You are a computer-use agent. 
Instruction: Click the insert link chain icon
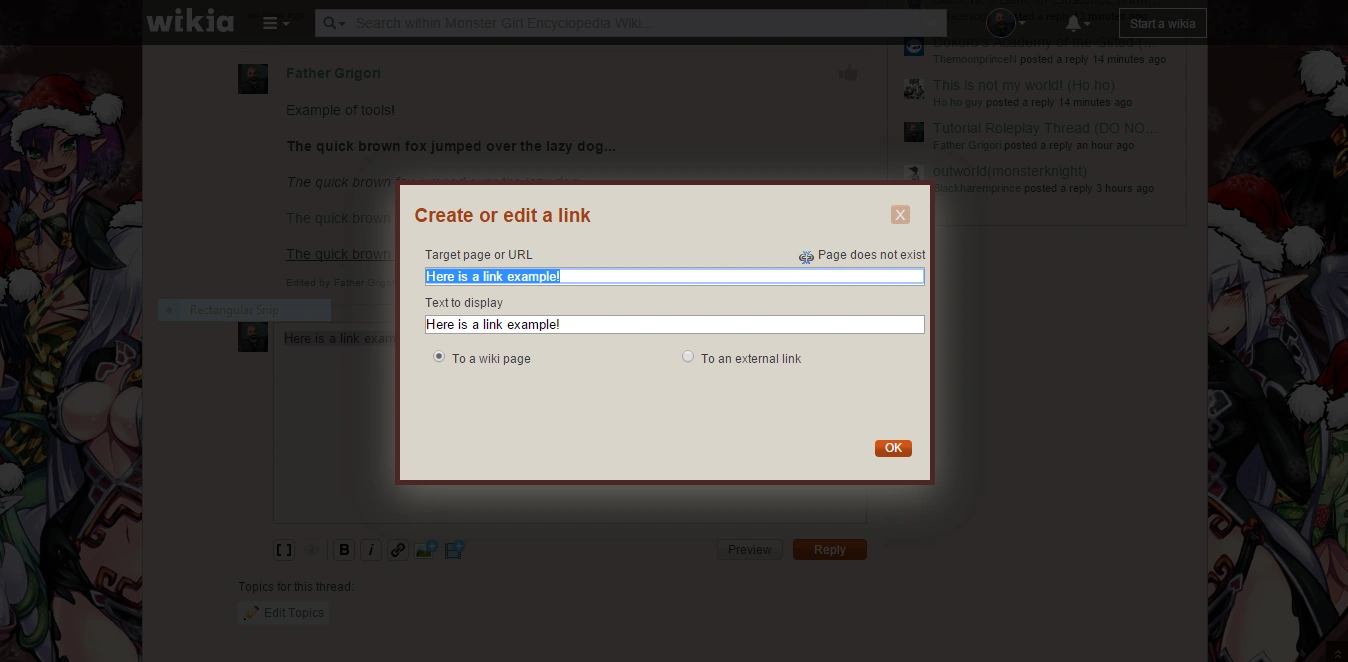pyautogui.click(x=397, y=550)
